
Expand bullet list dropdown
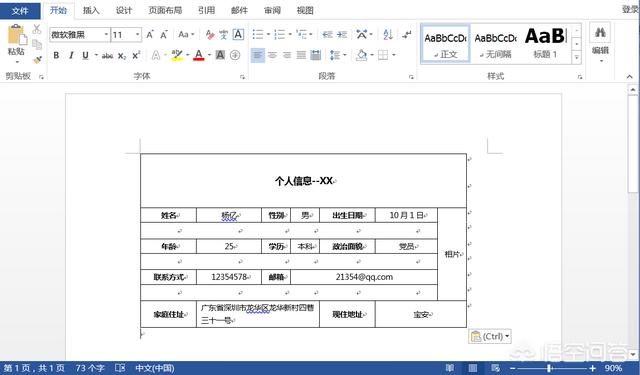click(x=269, y=35)
